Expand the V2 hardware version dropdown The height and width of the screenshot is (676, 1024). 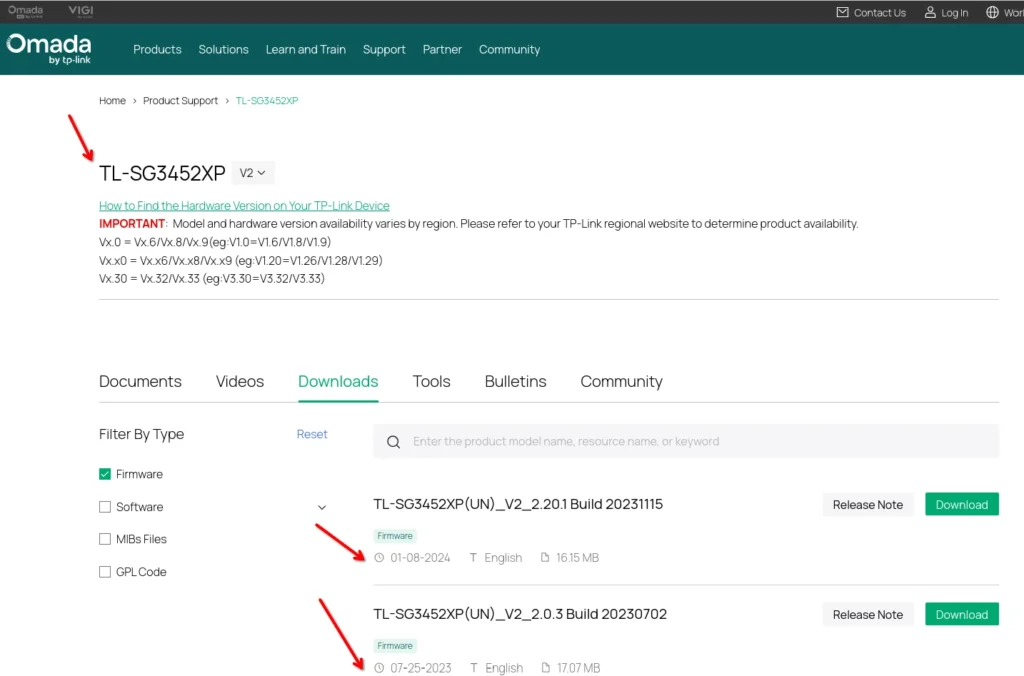pyautogui.click(x=253, y=173)
